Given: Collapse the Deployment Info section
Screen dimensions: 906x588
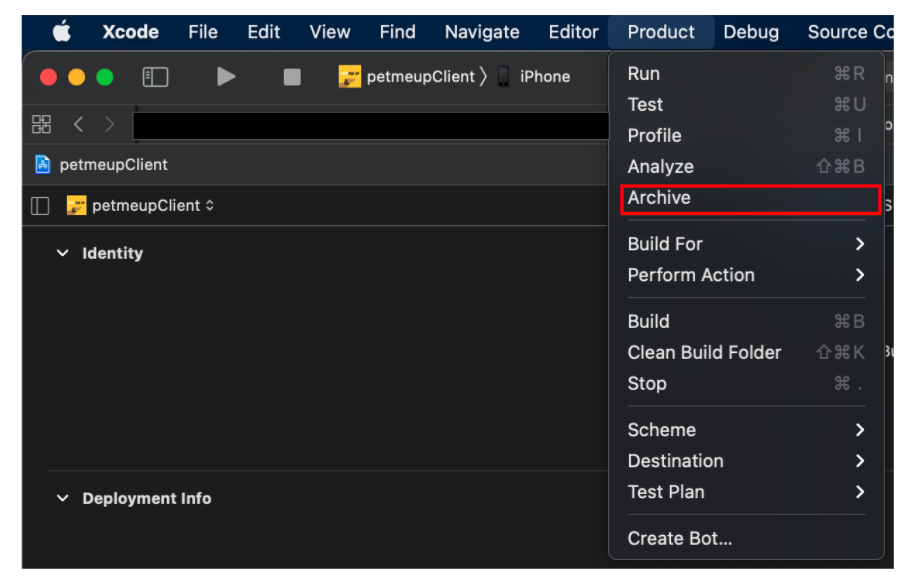Looking at the screenshot, I should (62, 498).
